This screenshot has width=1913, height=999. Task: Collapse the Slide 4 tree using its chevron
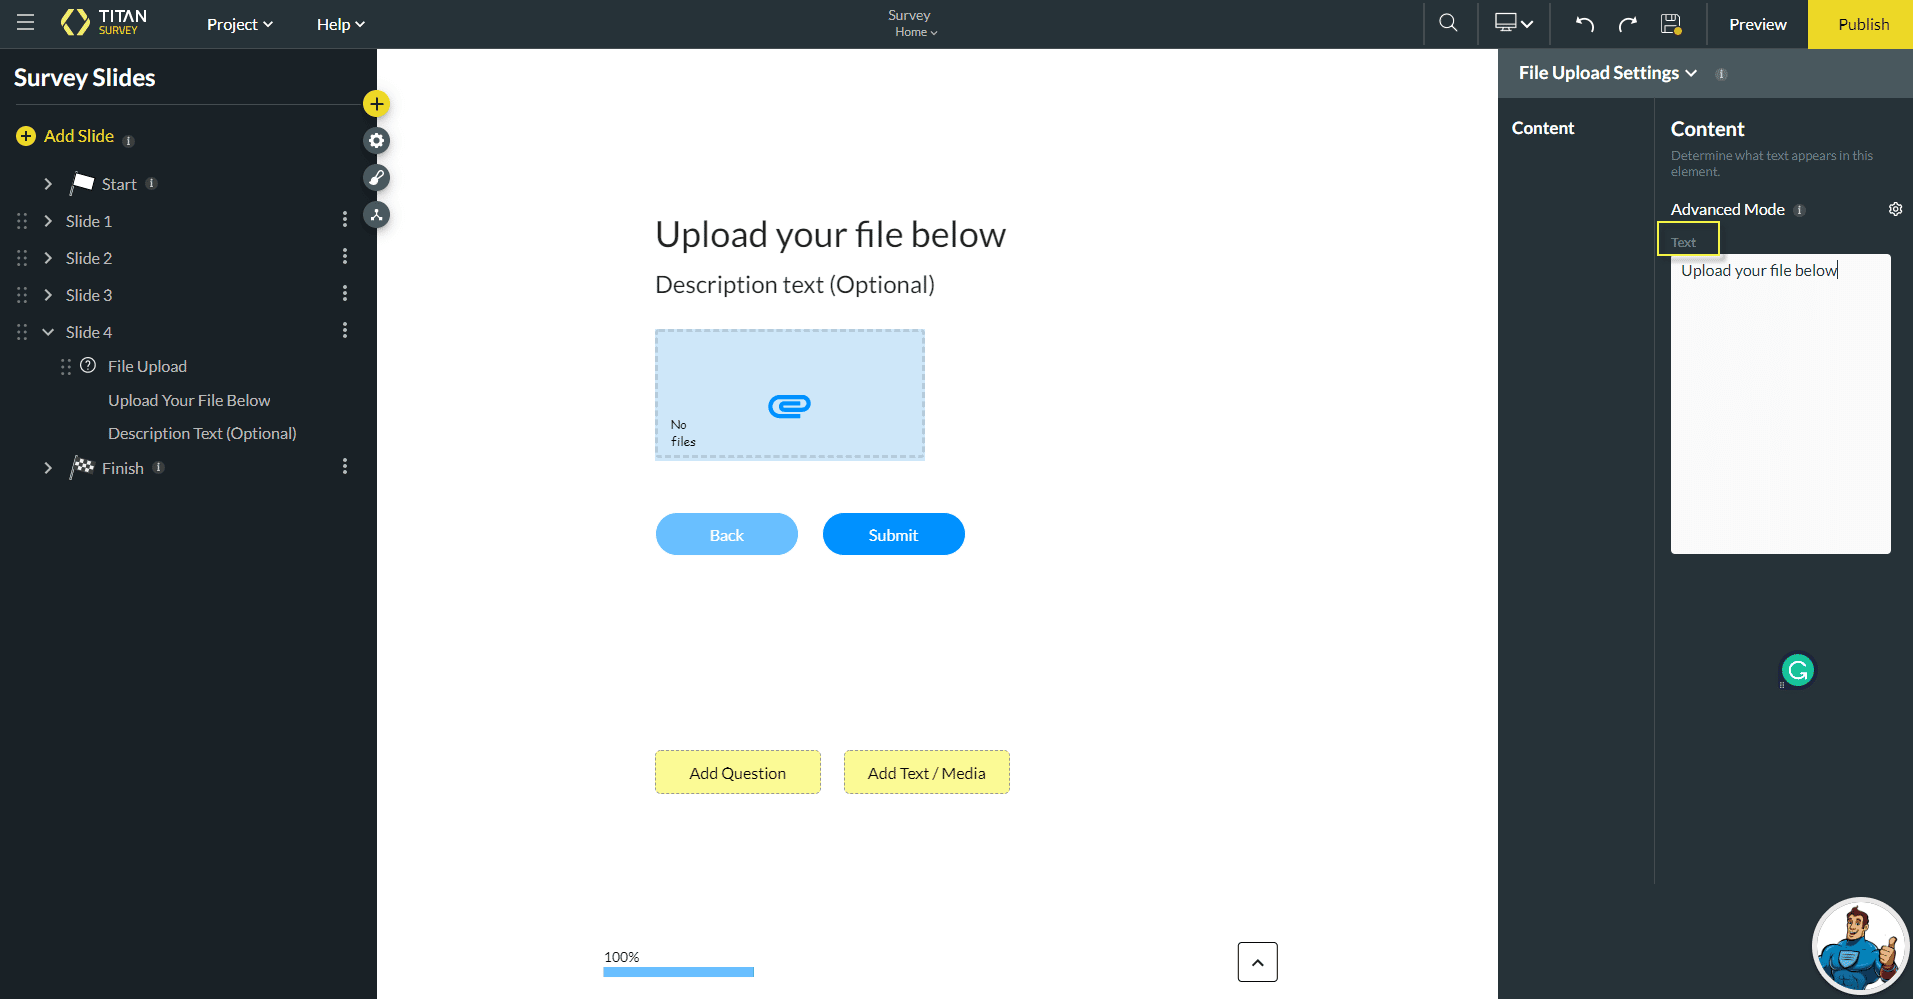tap(46, 331)
